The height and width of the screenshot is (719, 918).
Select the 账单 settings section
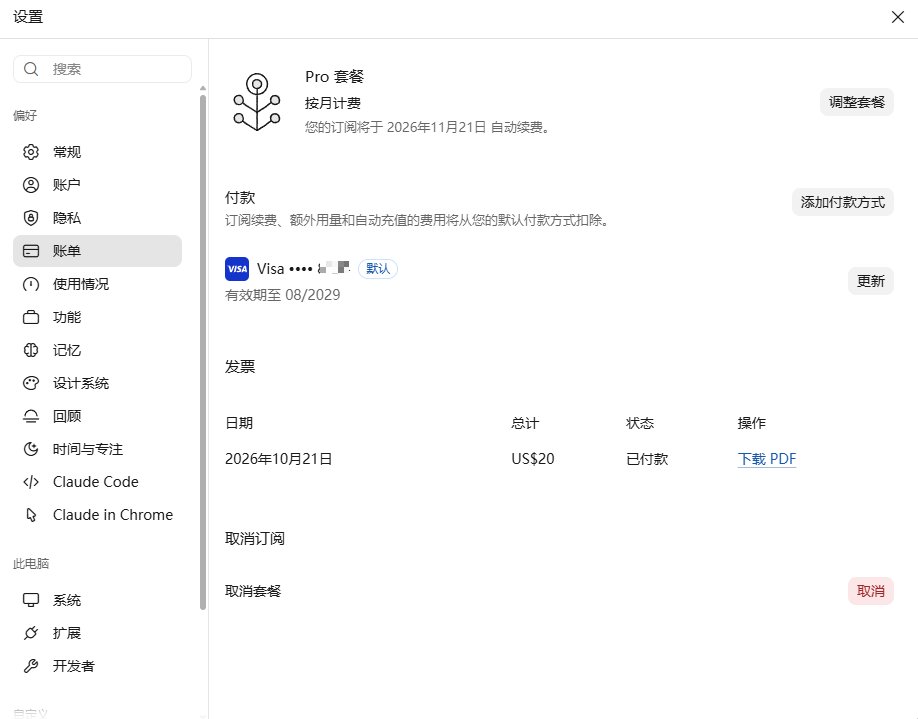tap(97, 251)
